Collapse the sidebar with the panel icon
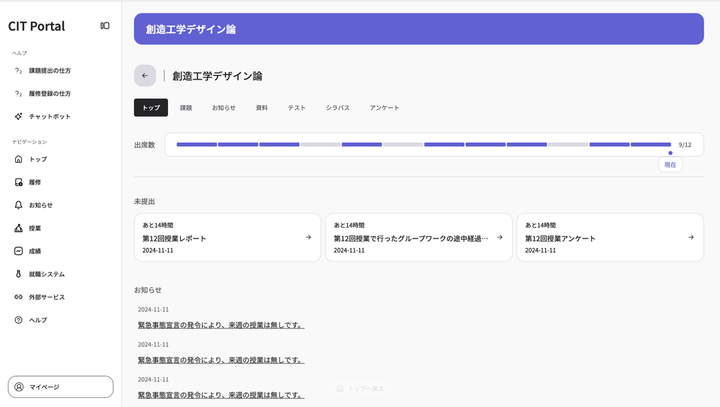The height and width of the screenshot is (407, 720). 105,26
